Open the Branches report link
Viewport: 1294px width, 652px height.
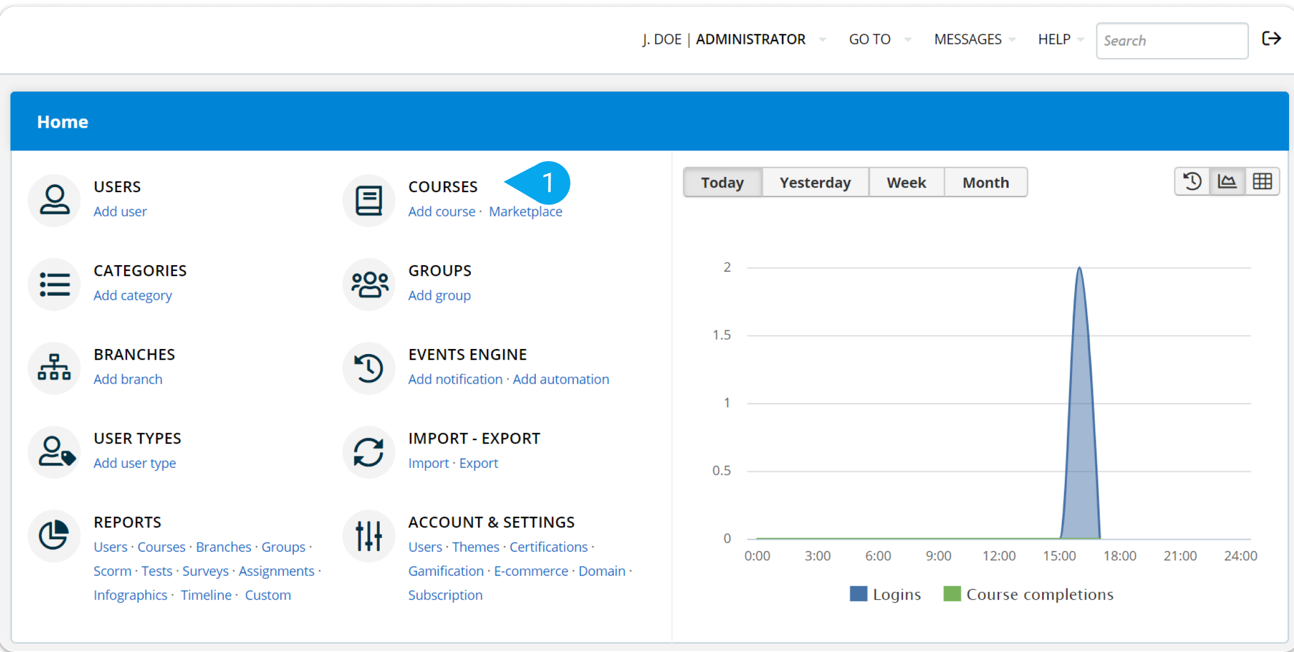223,547
